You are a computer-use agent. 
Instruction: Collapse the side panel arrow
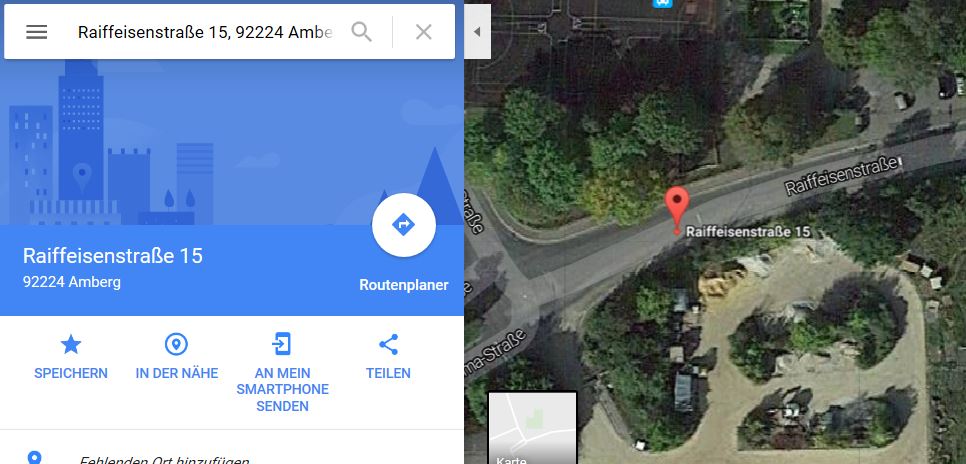[x=477, y=32]
